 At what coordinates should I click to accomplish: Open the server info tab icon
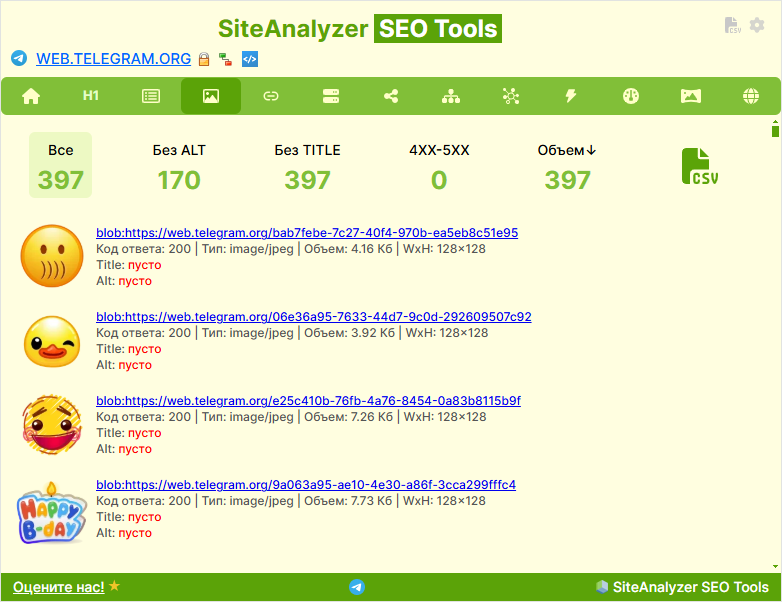coord(331,96)
